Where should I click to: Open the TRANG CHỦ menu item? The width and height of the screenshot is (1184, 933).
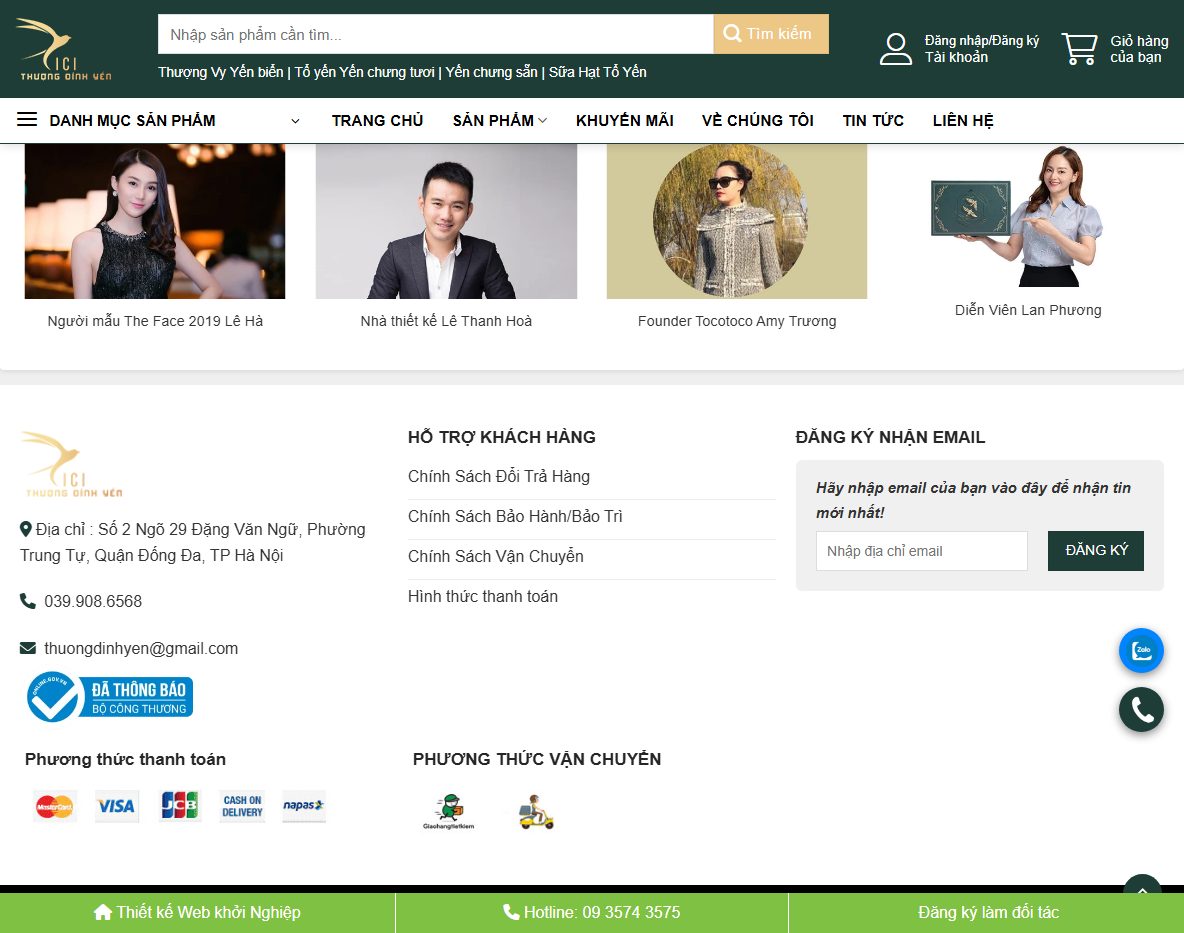click(x=377, y=120)
